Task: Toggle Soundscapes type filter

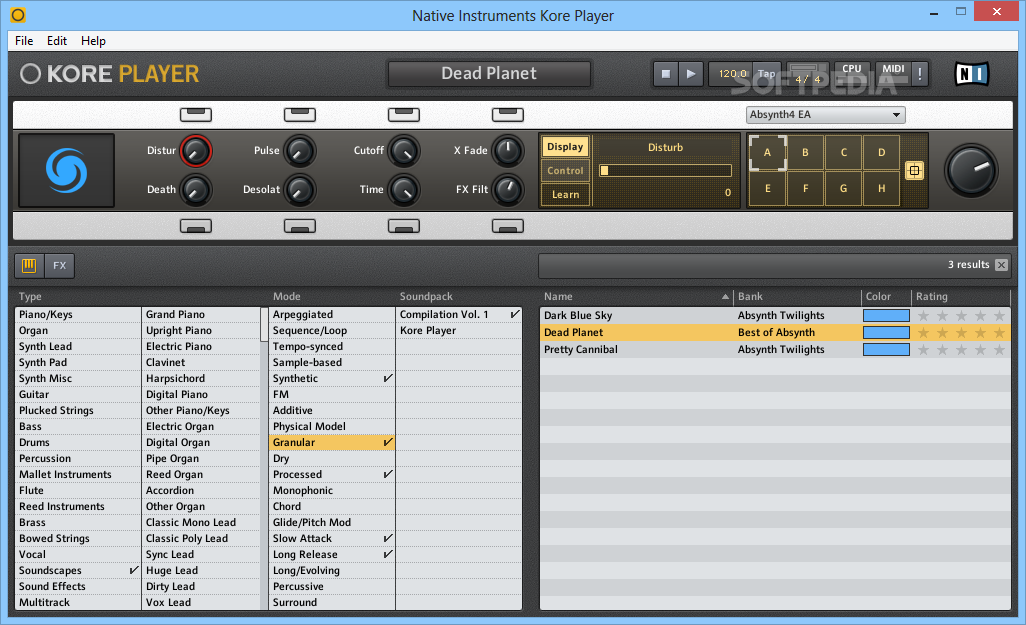Action: pyautogui.click(x=78, y=571)
